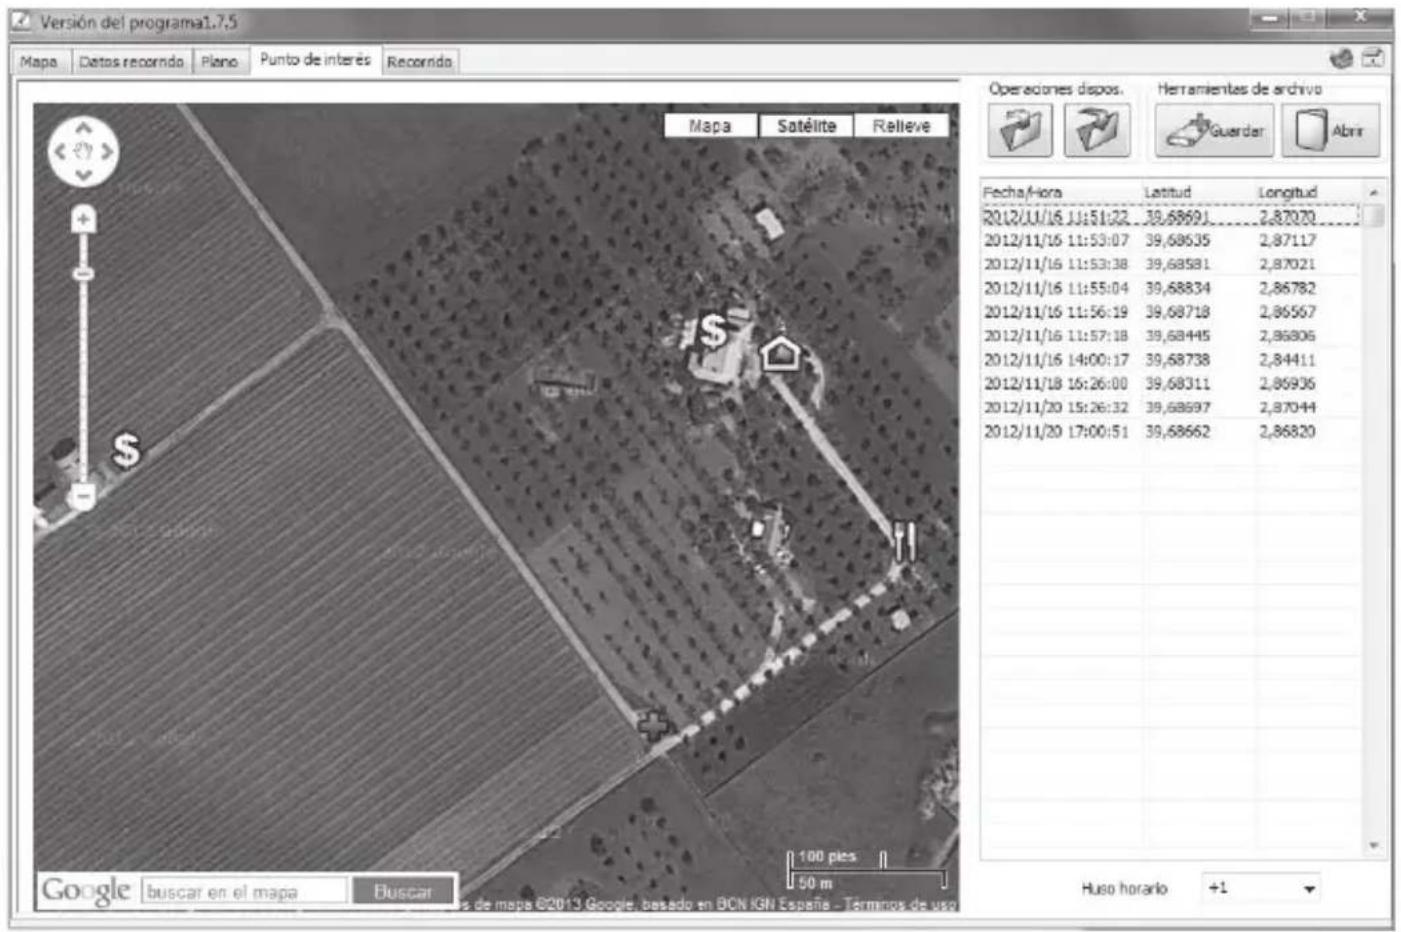Click the calculator icon in top-right corner
Screen dimensions: 1401x932
(x=1374, y=59)
